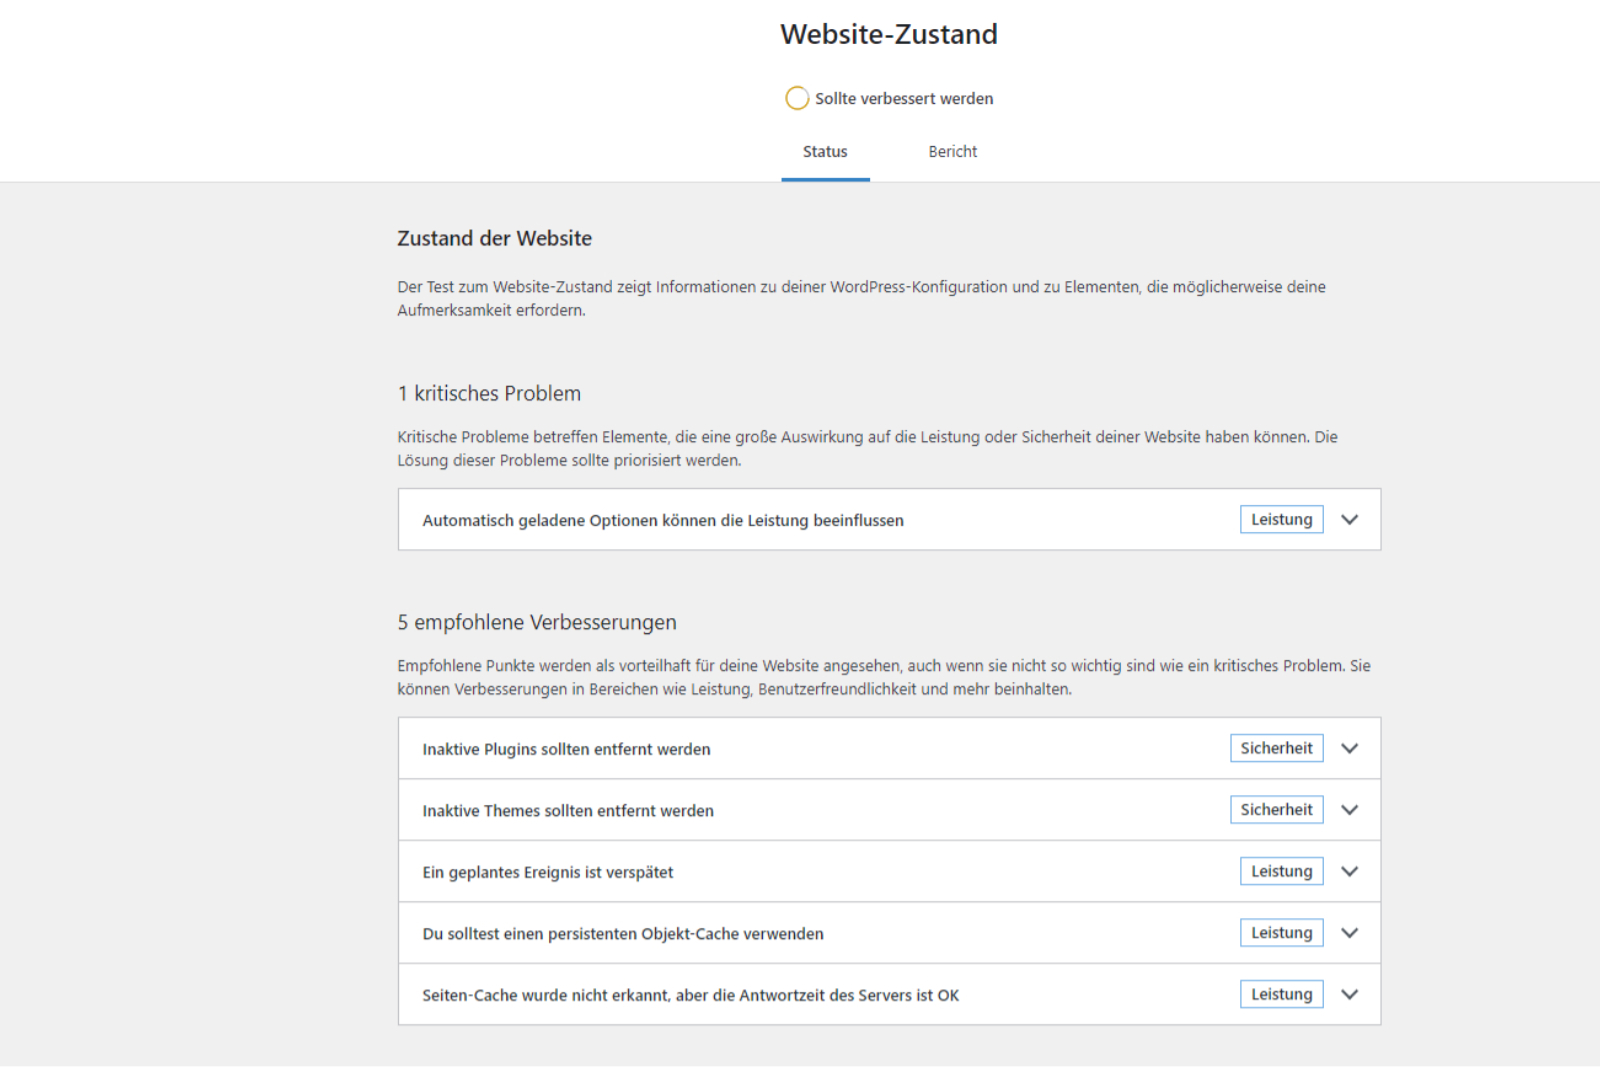
Task: Expand the automatisch geladene Optionen chevron
Action: 1349,520
